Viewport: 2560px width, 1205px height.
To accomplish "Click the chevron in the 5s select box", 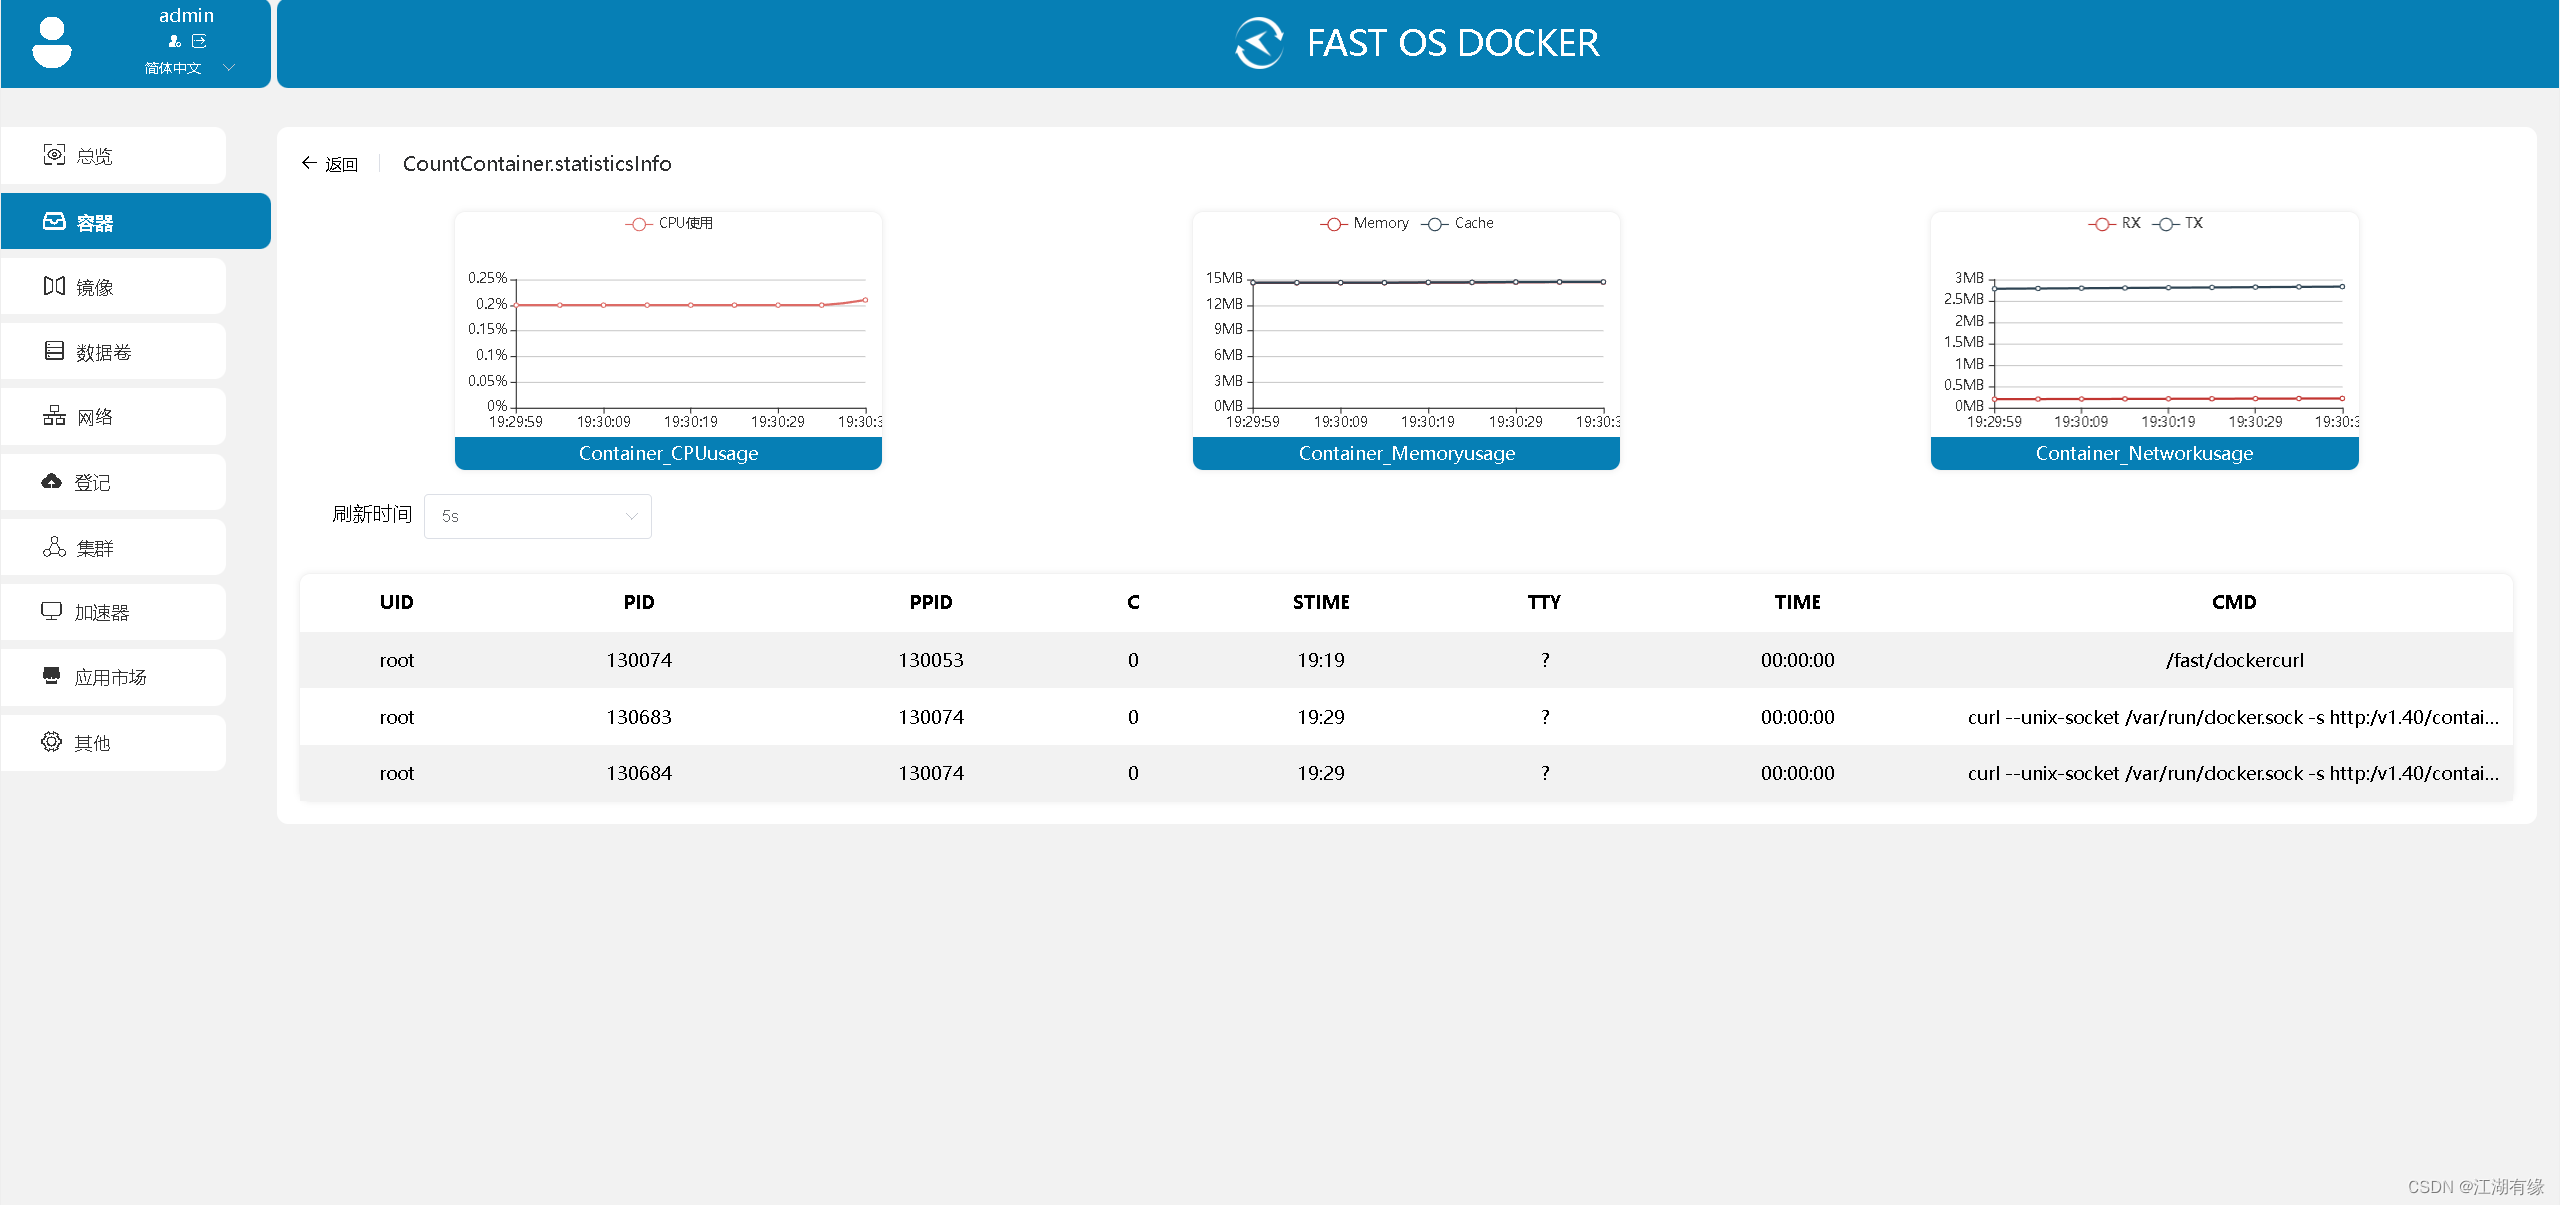I will coord(631,516).
